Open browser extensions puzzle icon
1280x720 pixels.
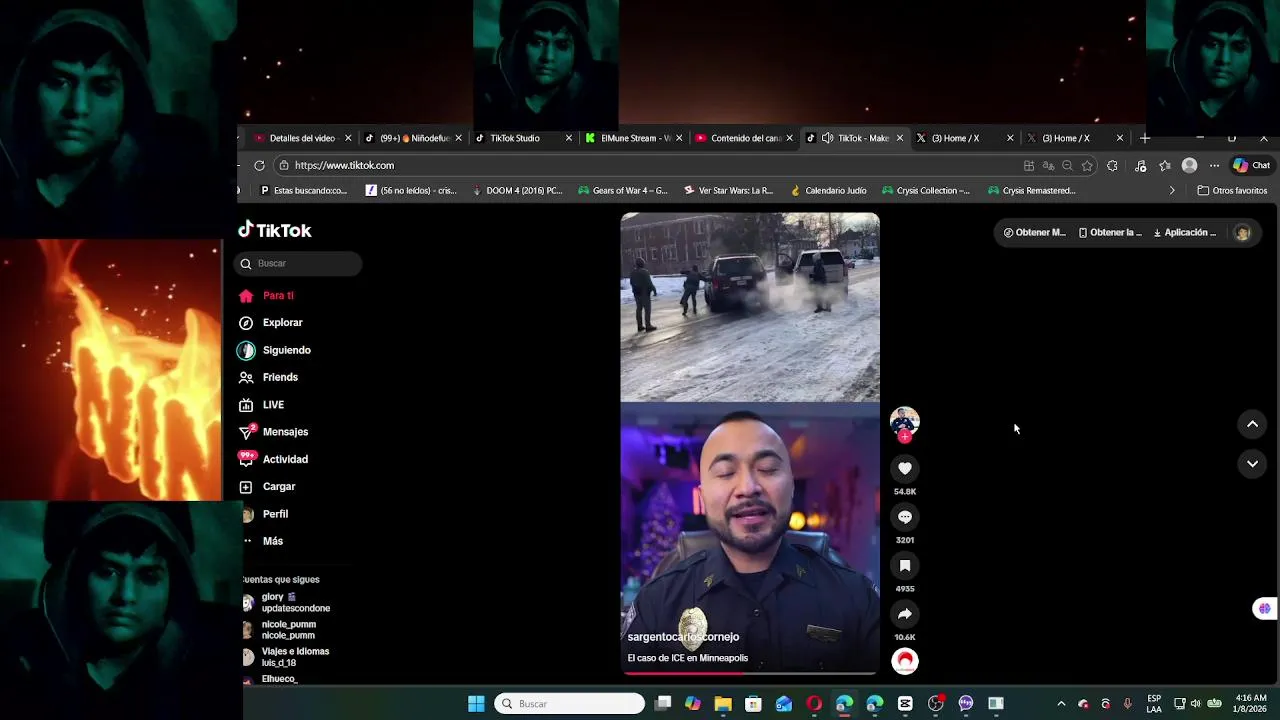pyautogui.click(x=1112, y=166)
